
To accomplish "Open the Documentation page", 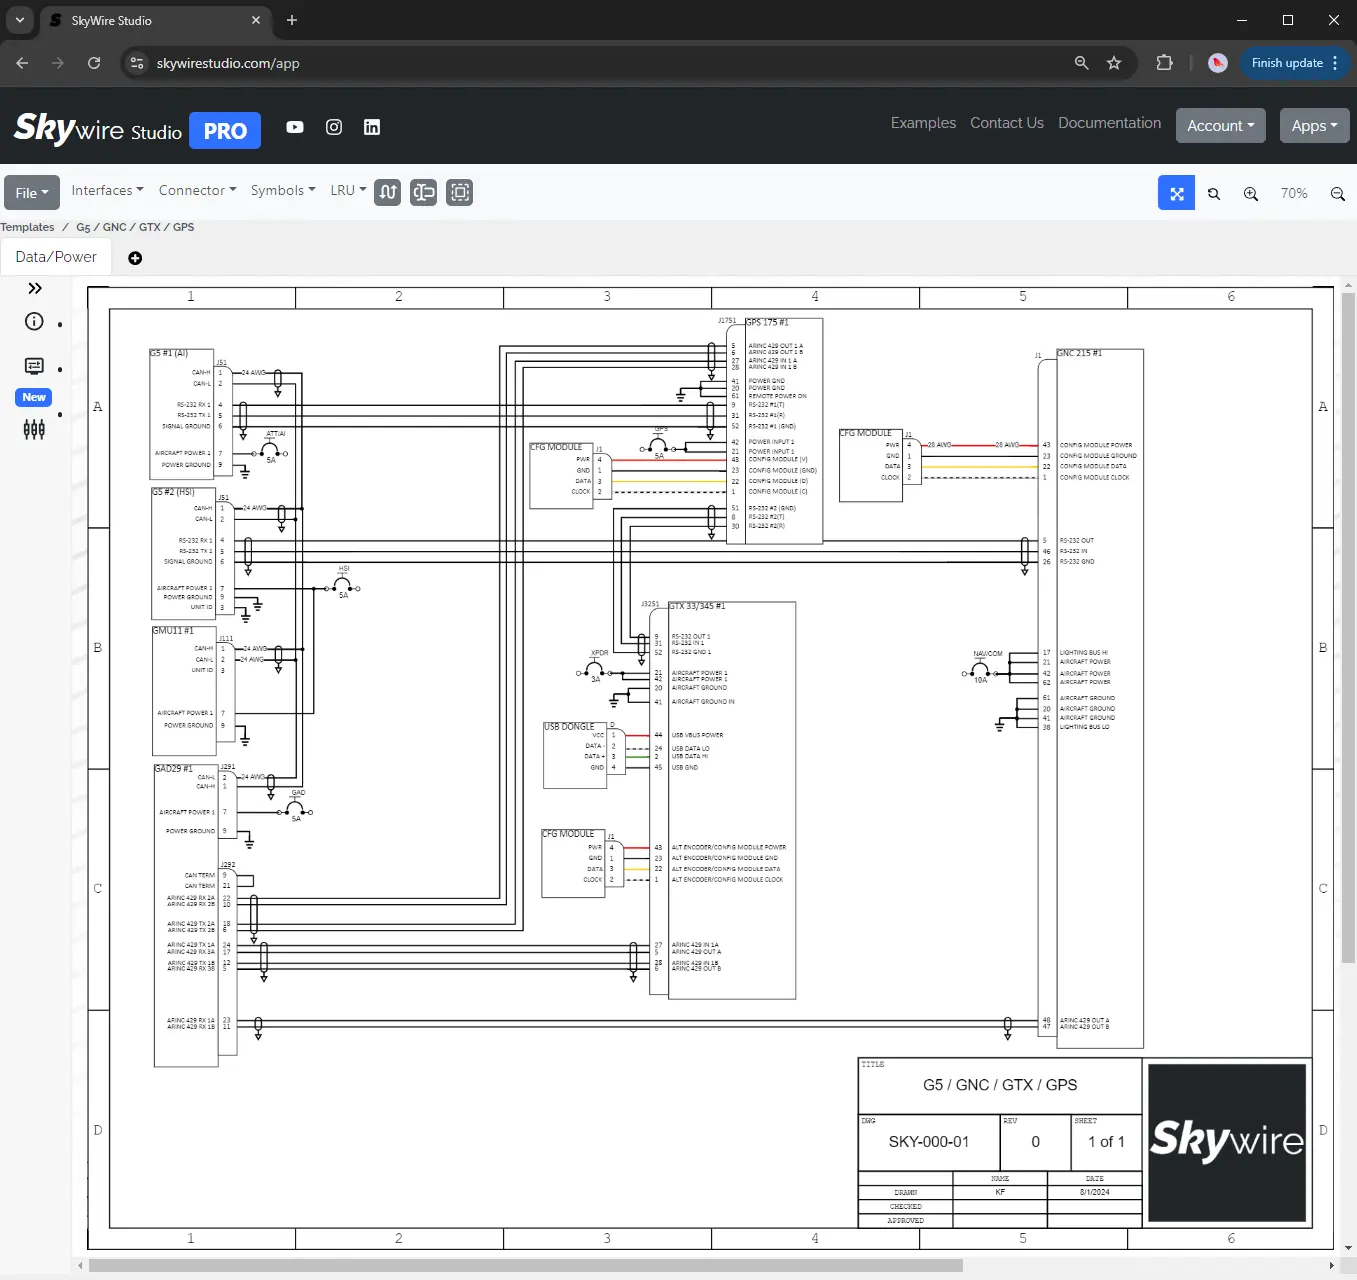I will (x=1110, y=123).
